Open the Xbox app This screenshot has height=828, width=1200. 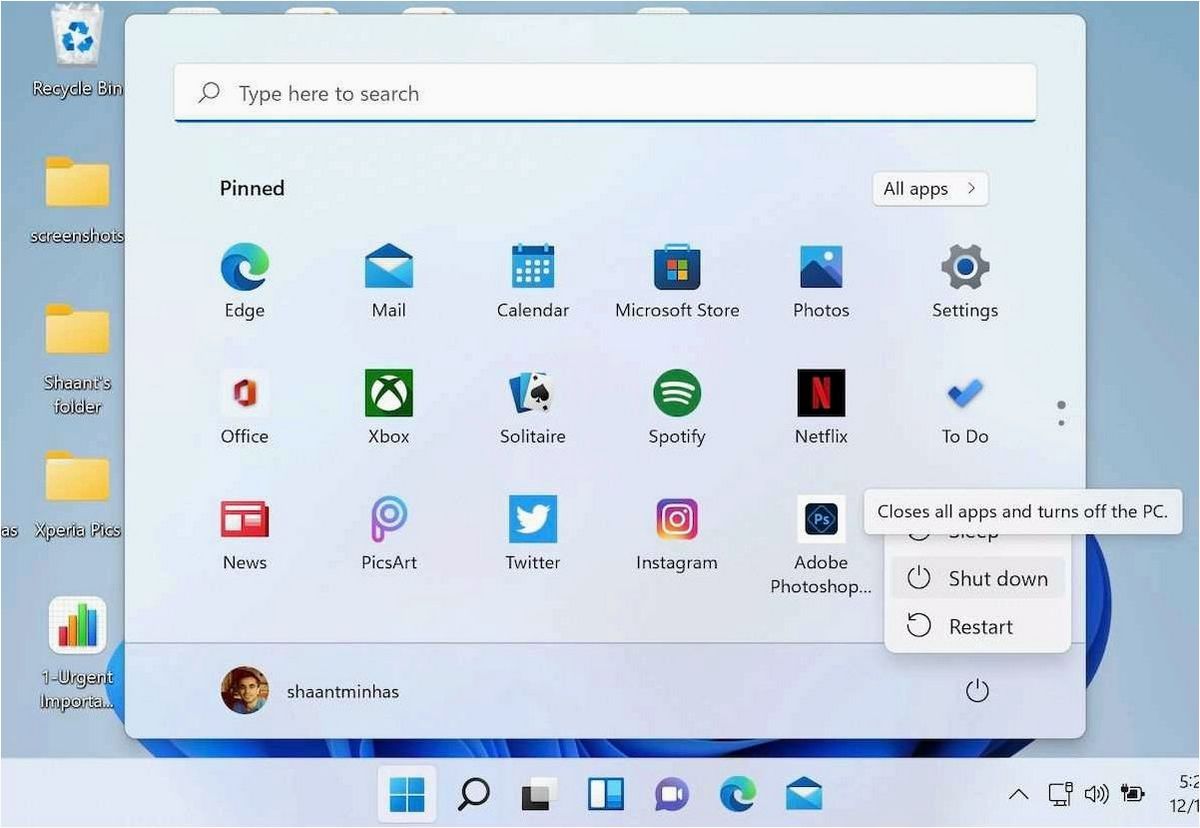click(x=388, y=408)
